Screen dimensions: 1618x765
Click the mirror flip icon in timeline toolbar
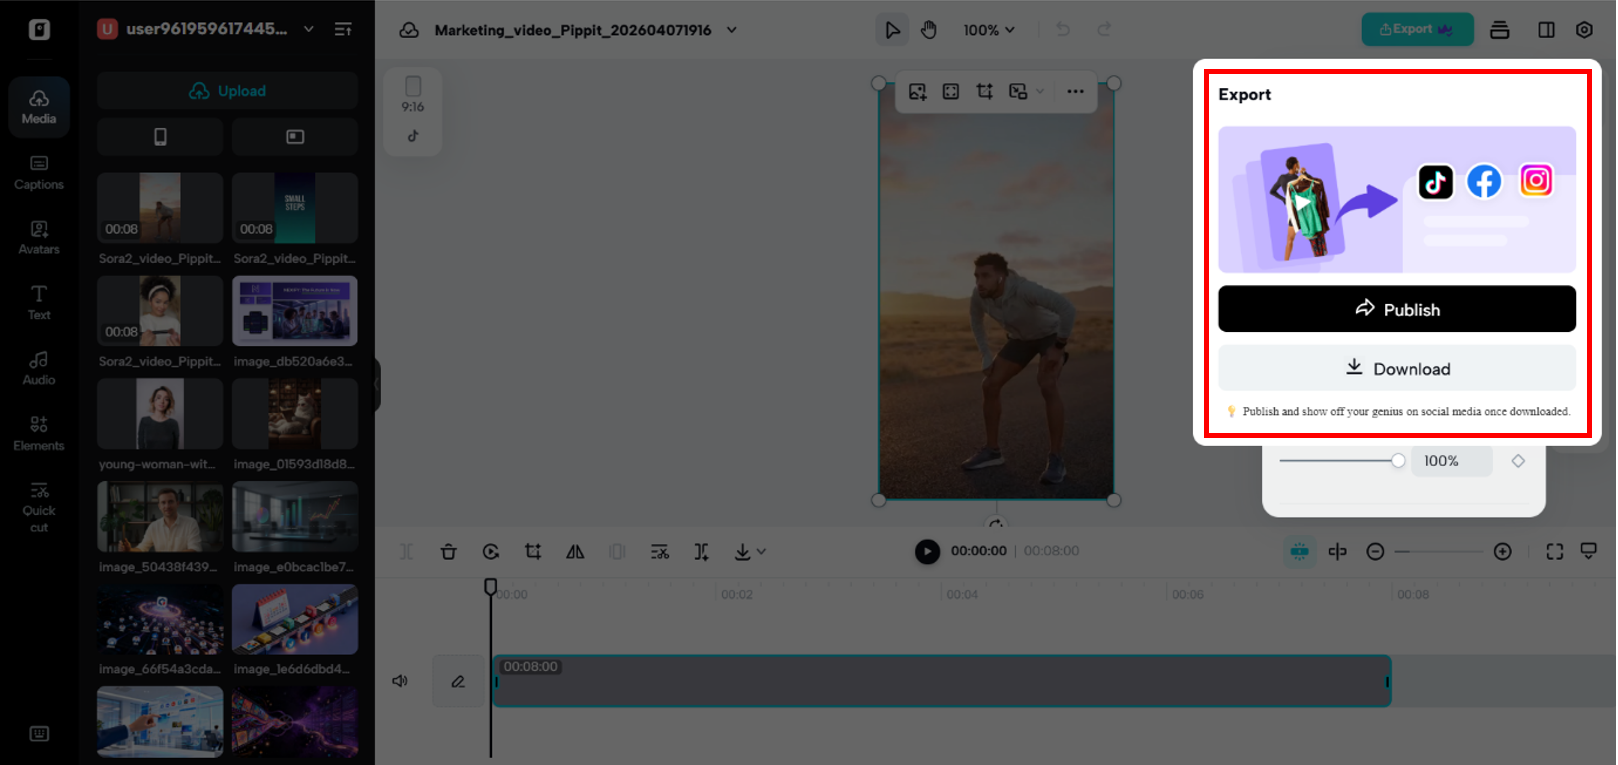click(575, 552)
